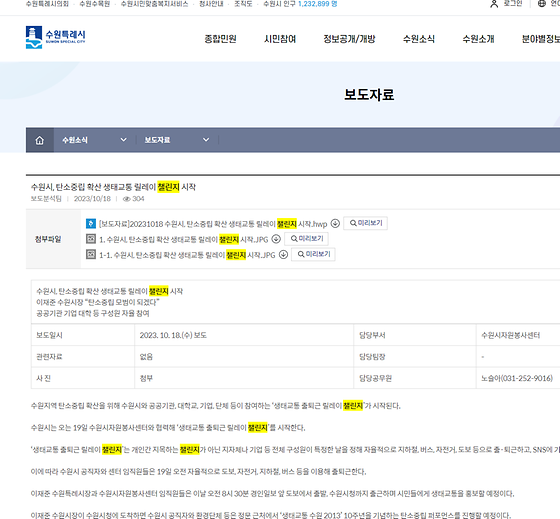Download the hwp attachment via arrow icon
Screen dimensions: 560x519
[335, 224]
